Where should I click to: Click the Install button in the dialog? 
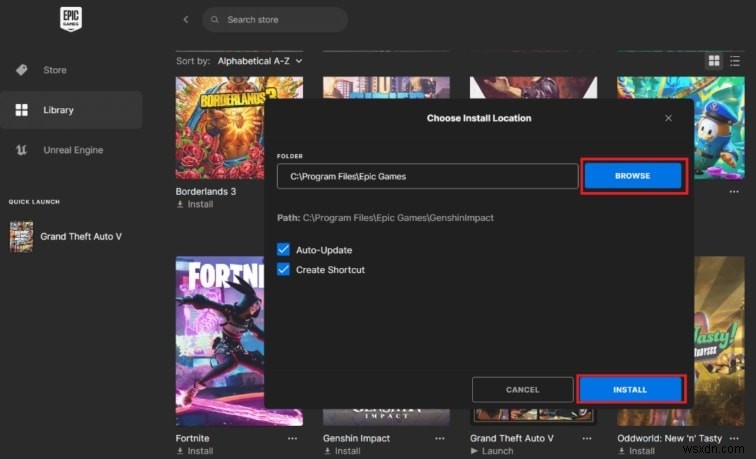(x=630, y=390)
